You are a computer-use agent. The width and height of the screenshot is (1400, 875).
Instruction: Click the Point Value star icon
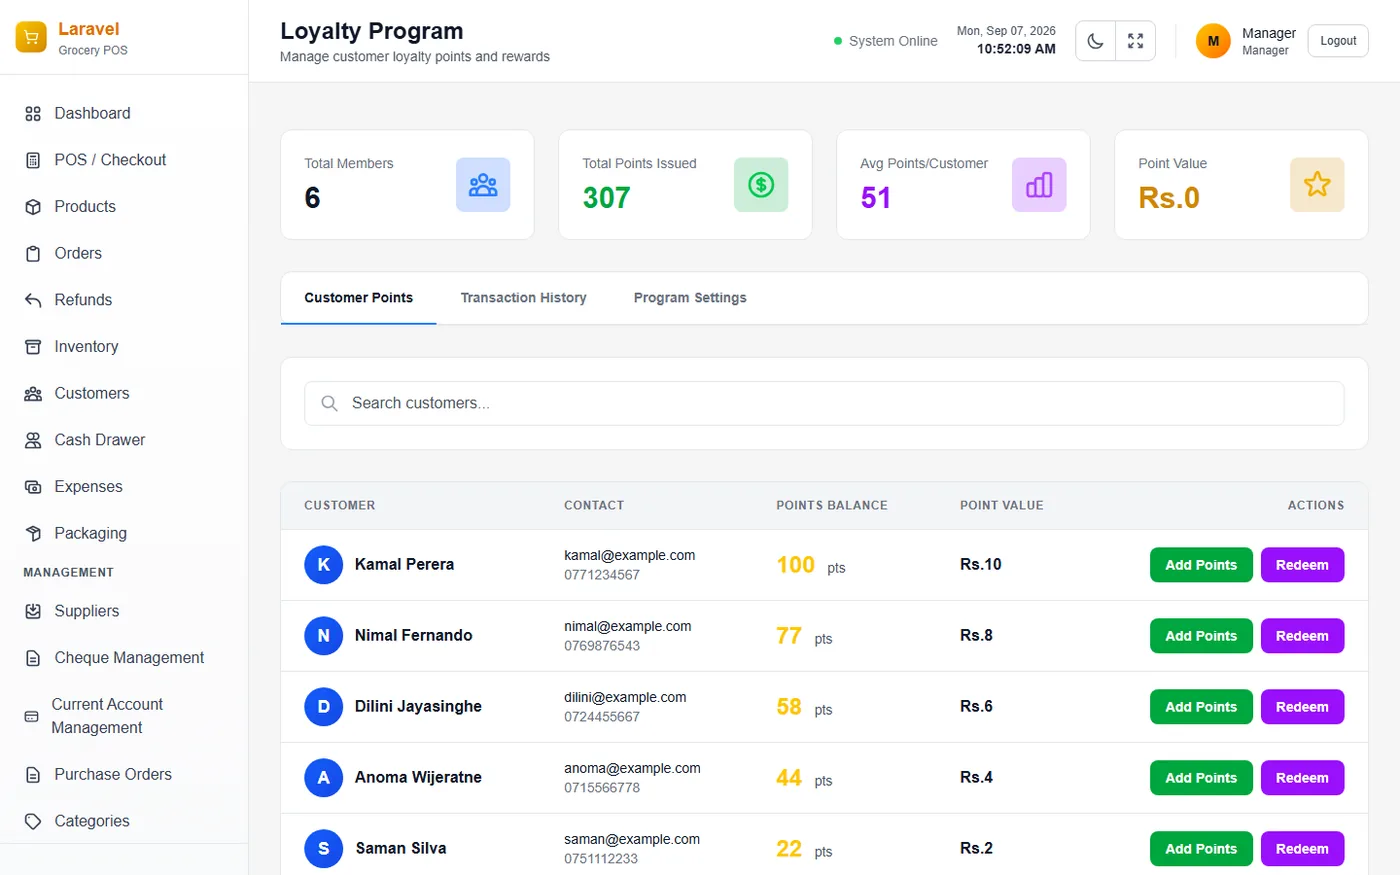tap(1317, 185)
